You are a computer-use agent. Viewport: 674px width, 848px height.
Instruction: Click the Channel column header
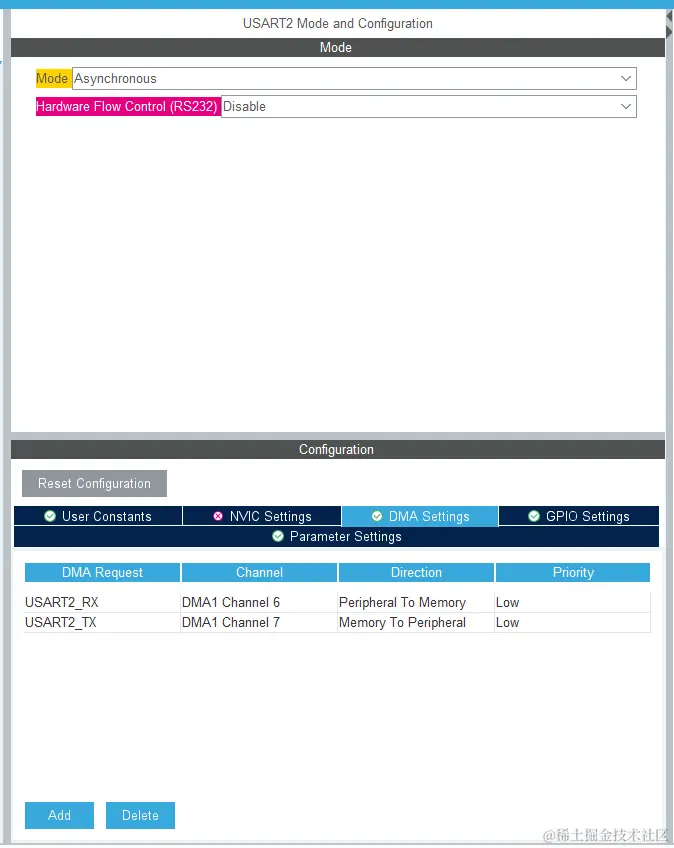(x=259, y=572)
